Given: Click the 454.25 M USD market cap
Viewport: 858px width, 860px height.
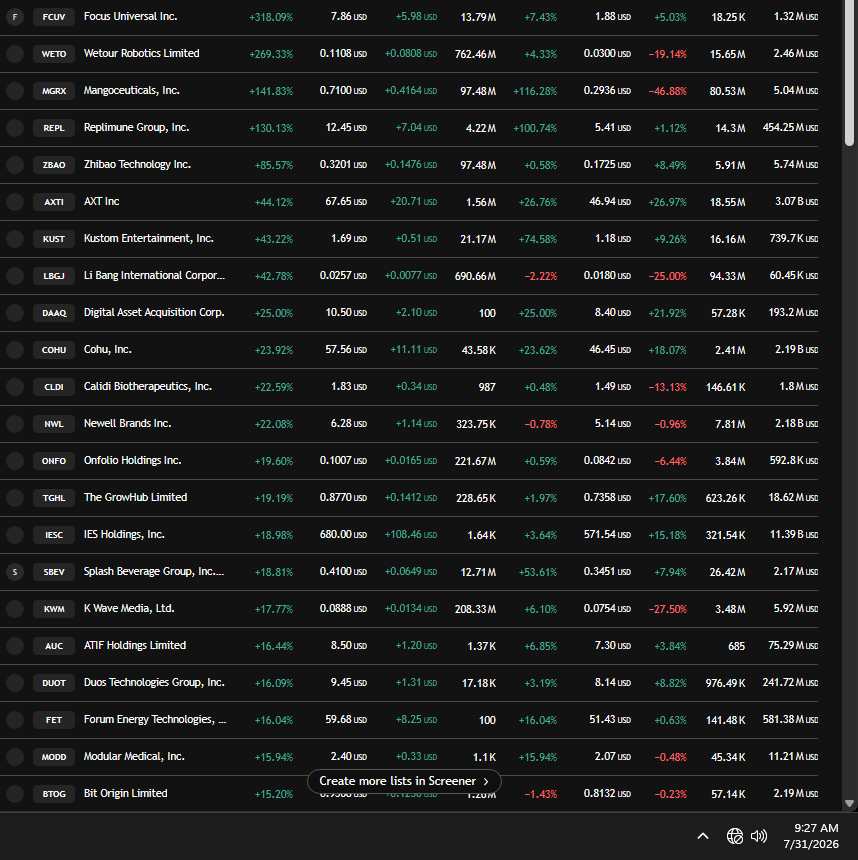Looking at the screenshot, I should point(790,127).
